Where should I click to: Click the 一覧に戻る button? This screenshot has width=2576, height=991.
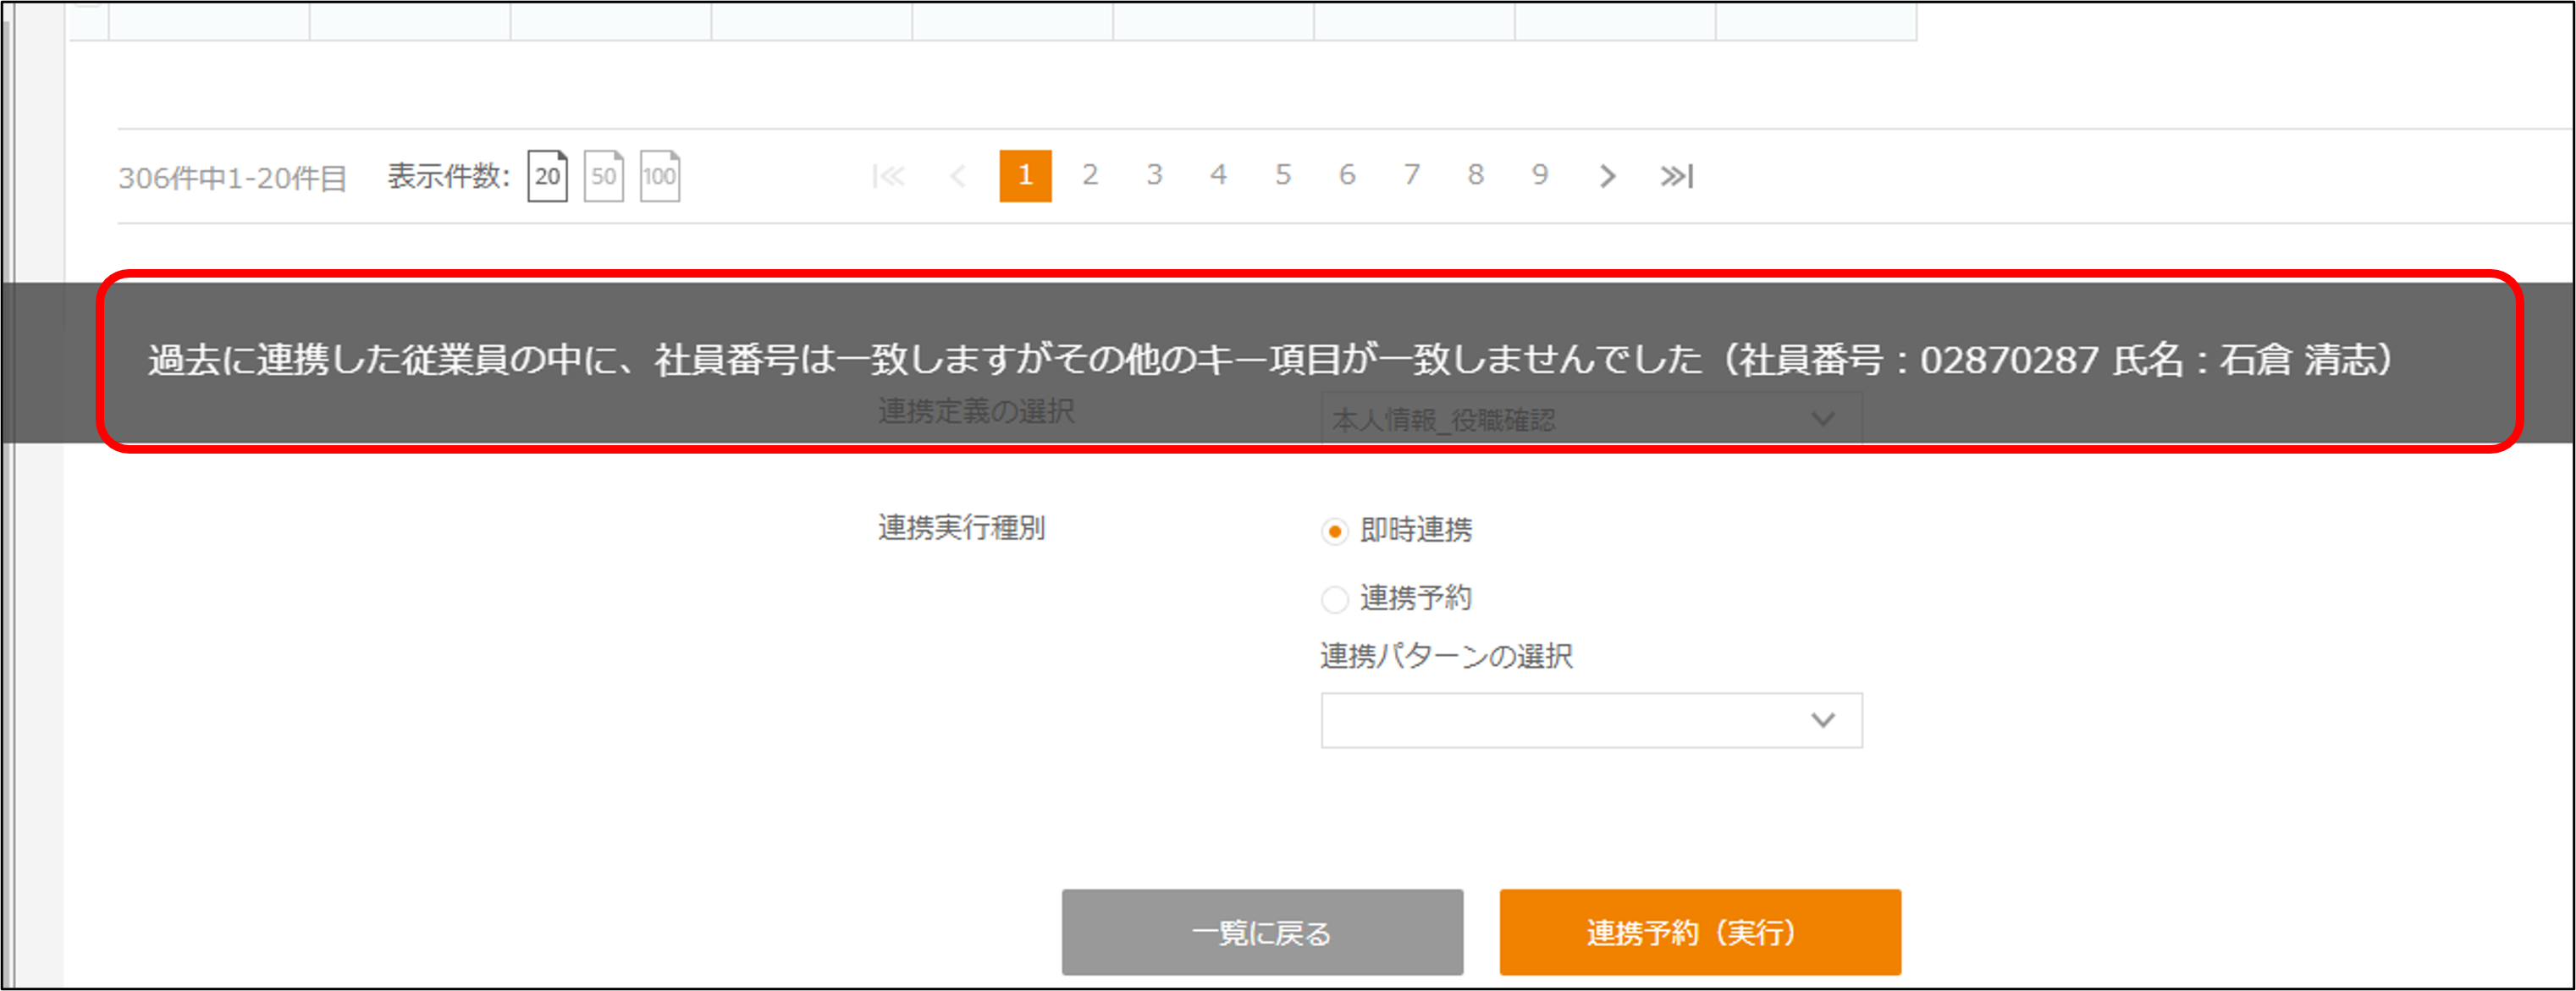(1262, 932)
